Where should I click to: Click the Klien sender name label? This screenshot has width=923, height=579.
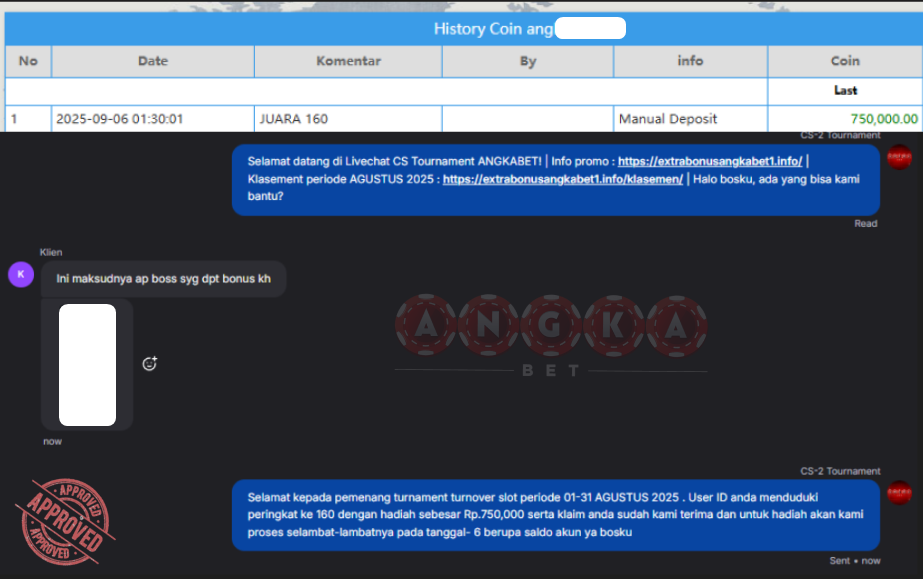pos(51,252)
